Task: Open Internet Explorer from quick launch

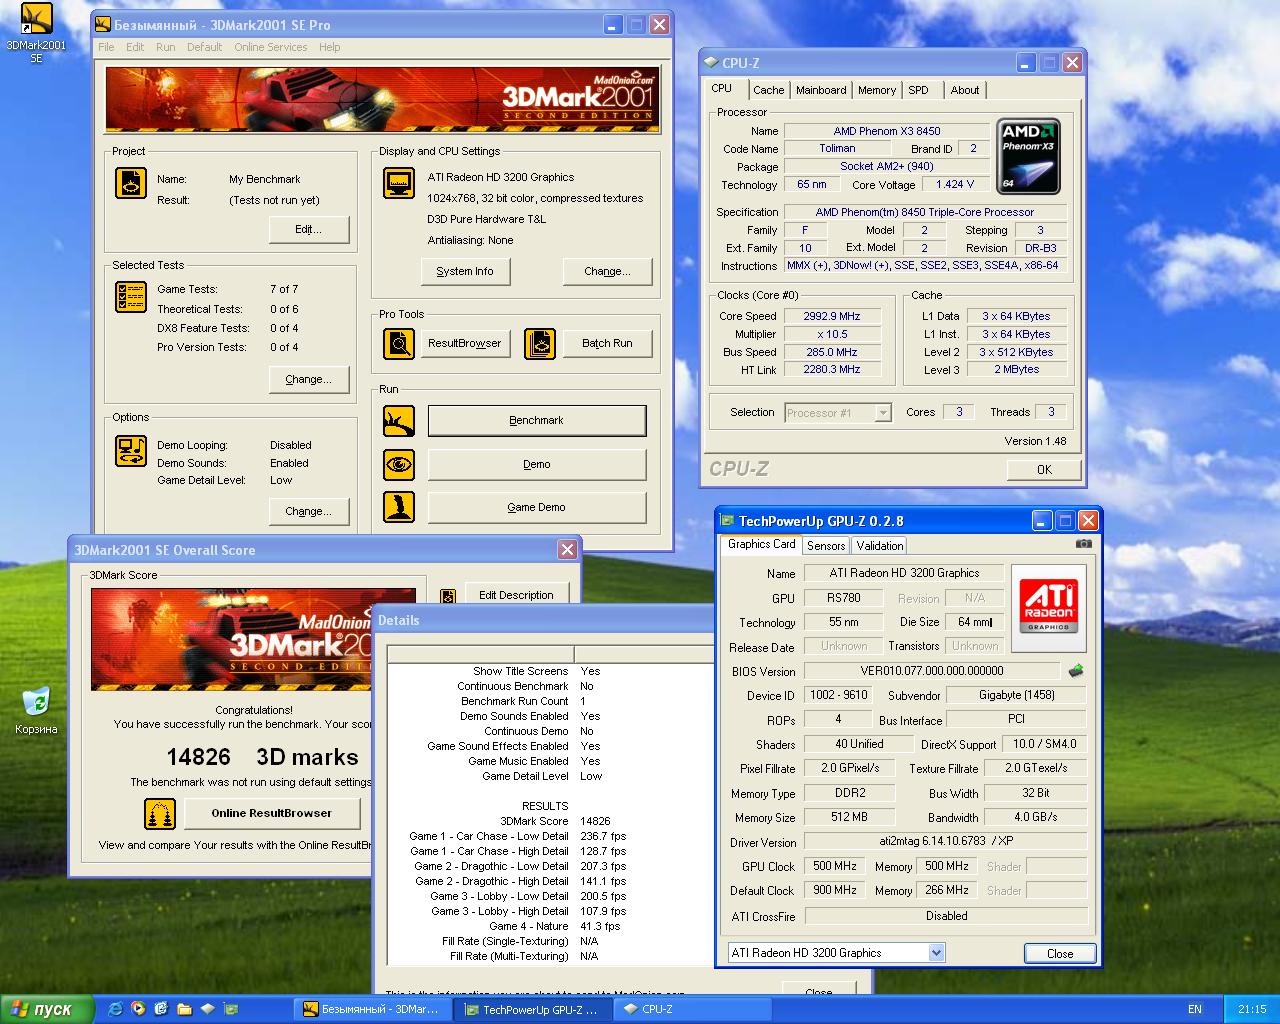Action: tap(117, 1009)
